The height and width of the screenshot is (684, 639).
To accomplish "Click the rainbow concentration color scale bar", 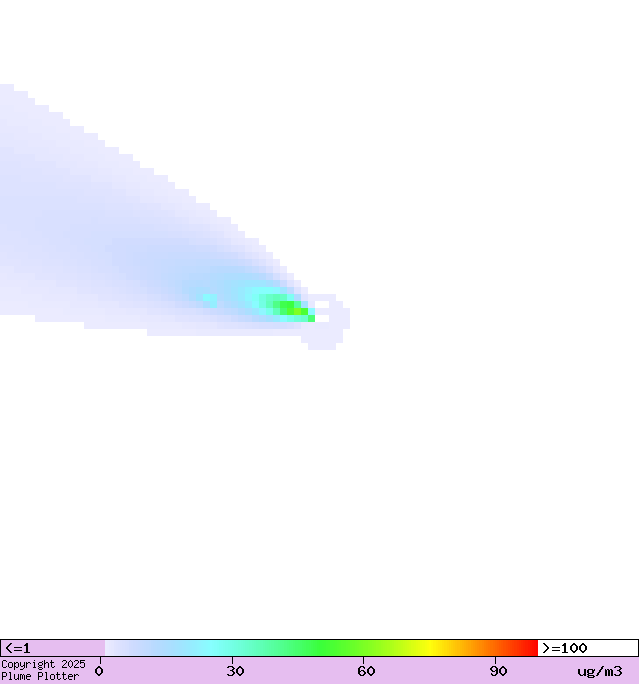I will coord(321,648).
